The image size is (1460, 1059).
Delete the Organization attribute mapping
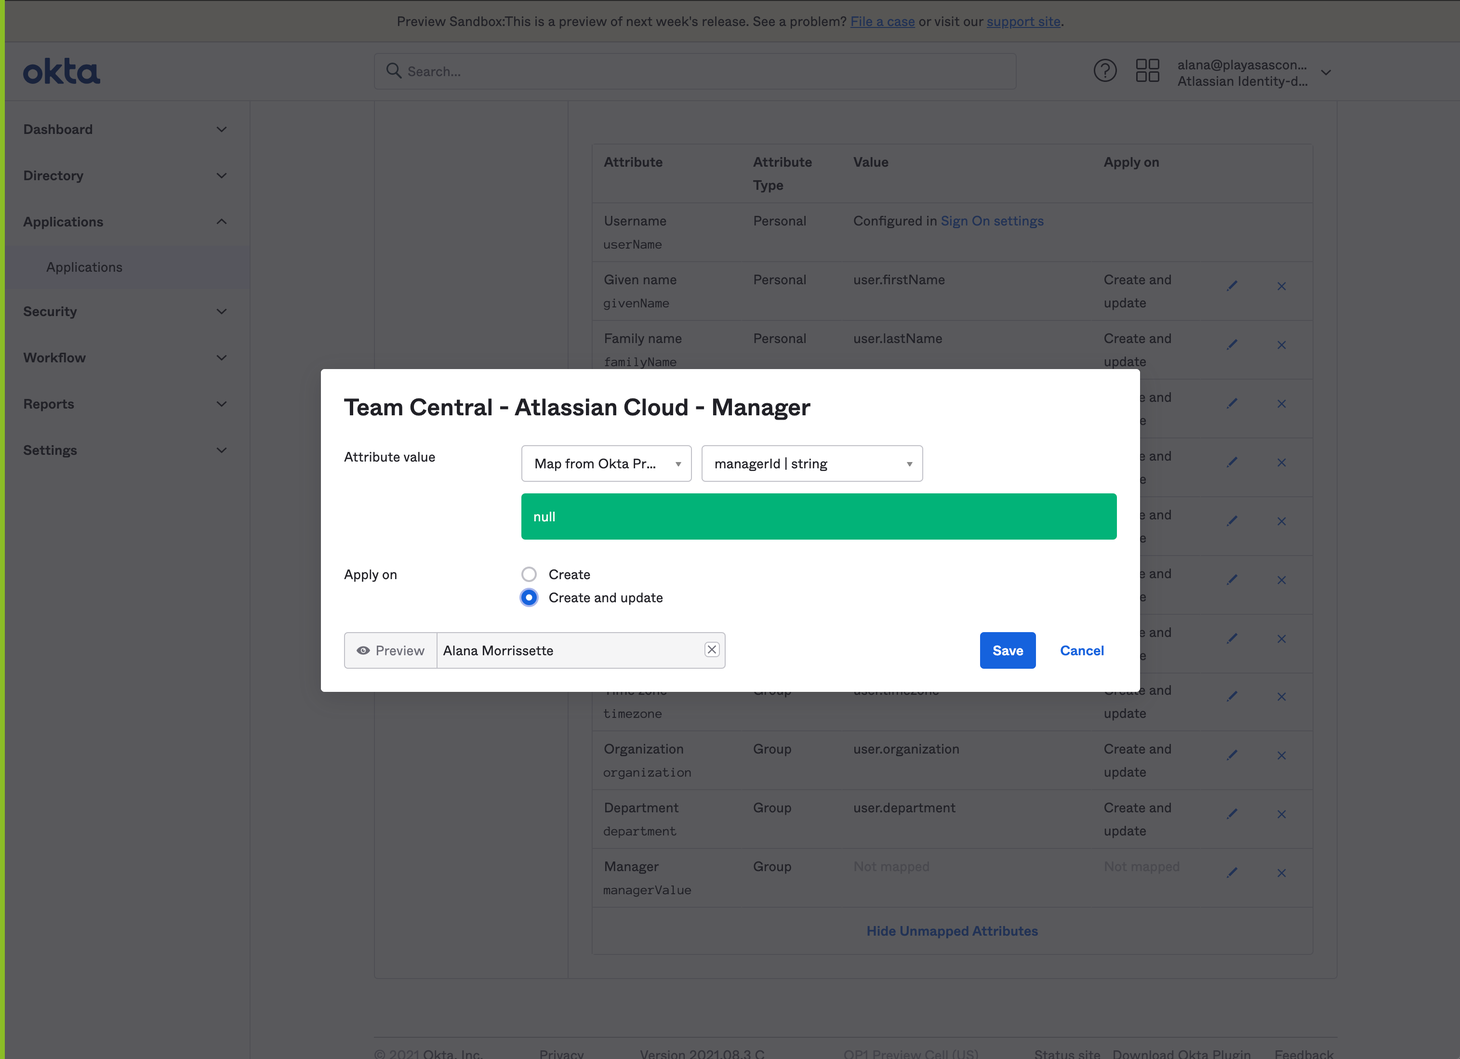coord(1281,755)
